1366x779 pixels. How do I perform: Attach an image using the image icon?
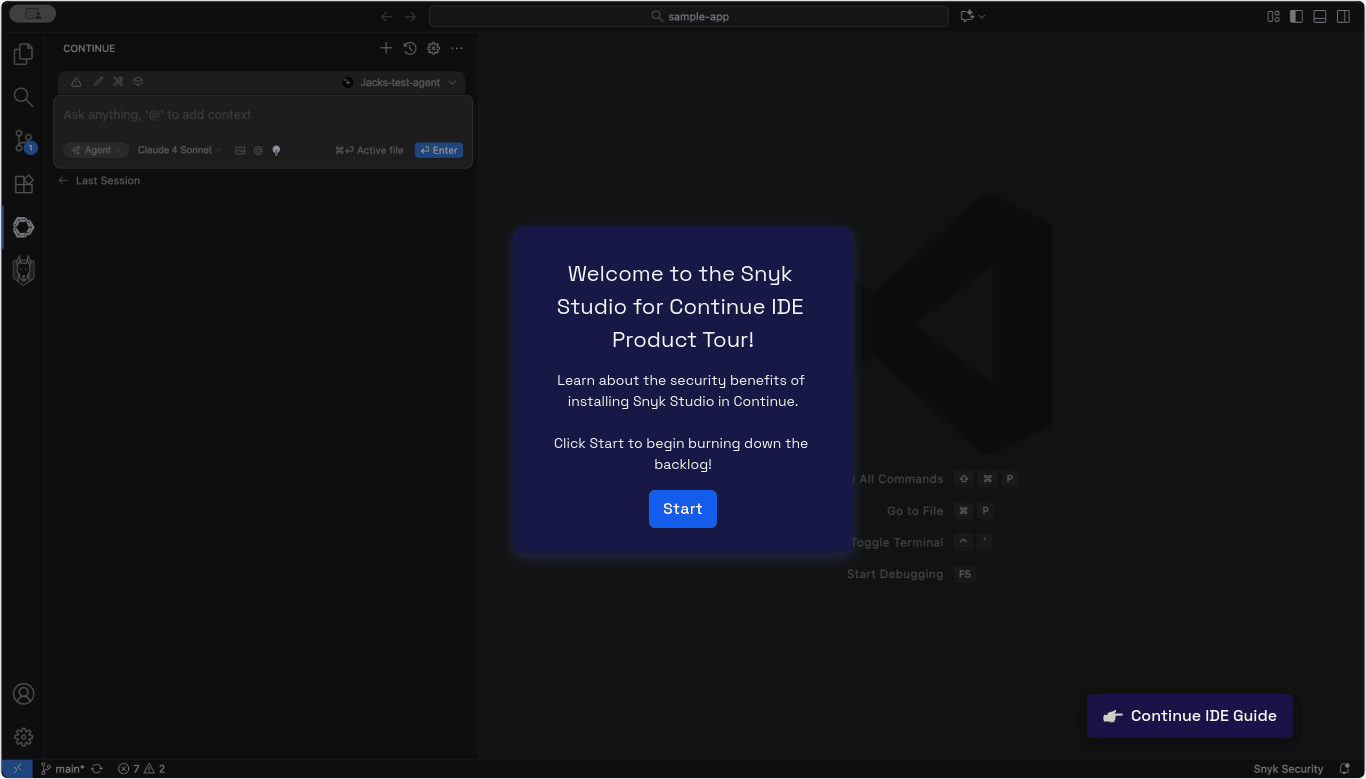click(x=240, y=150)
